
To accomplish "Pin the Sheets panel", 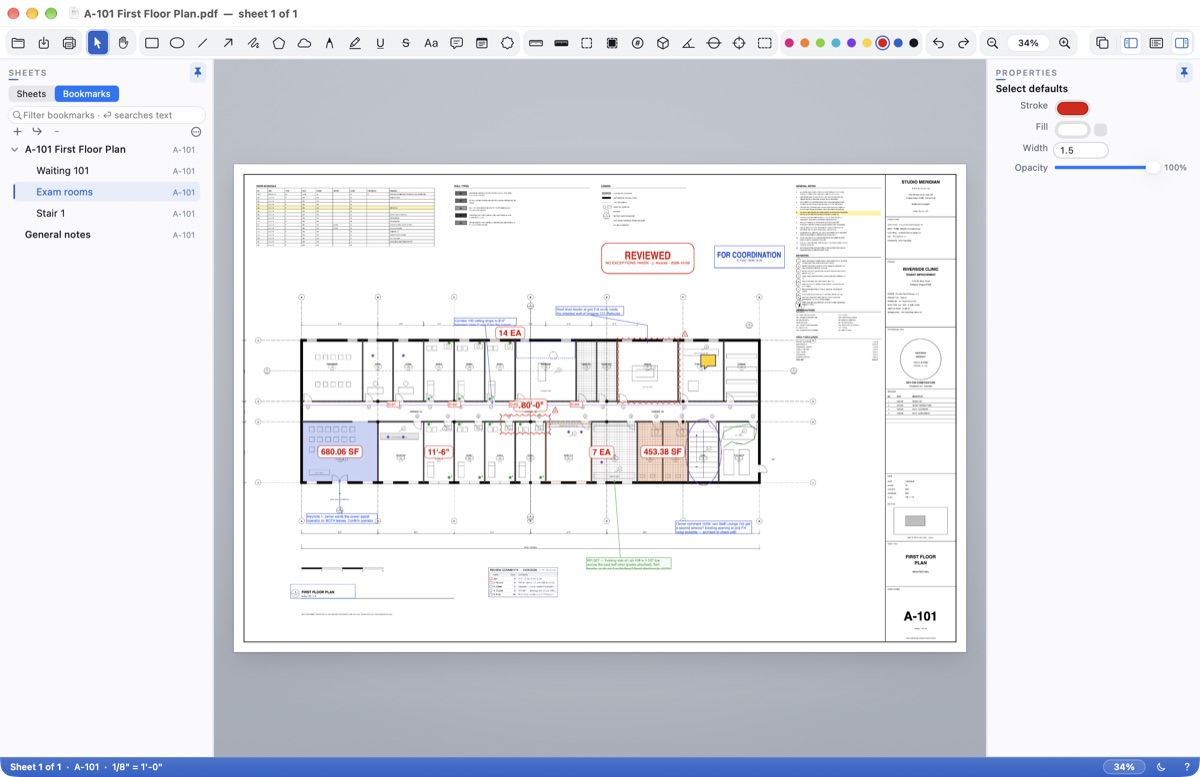I will (198, 73).
